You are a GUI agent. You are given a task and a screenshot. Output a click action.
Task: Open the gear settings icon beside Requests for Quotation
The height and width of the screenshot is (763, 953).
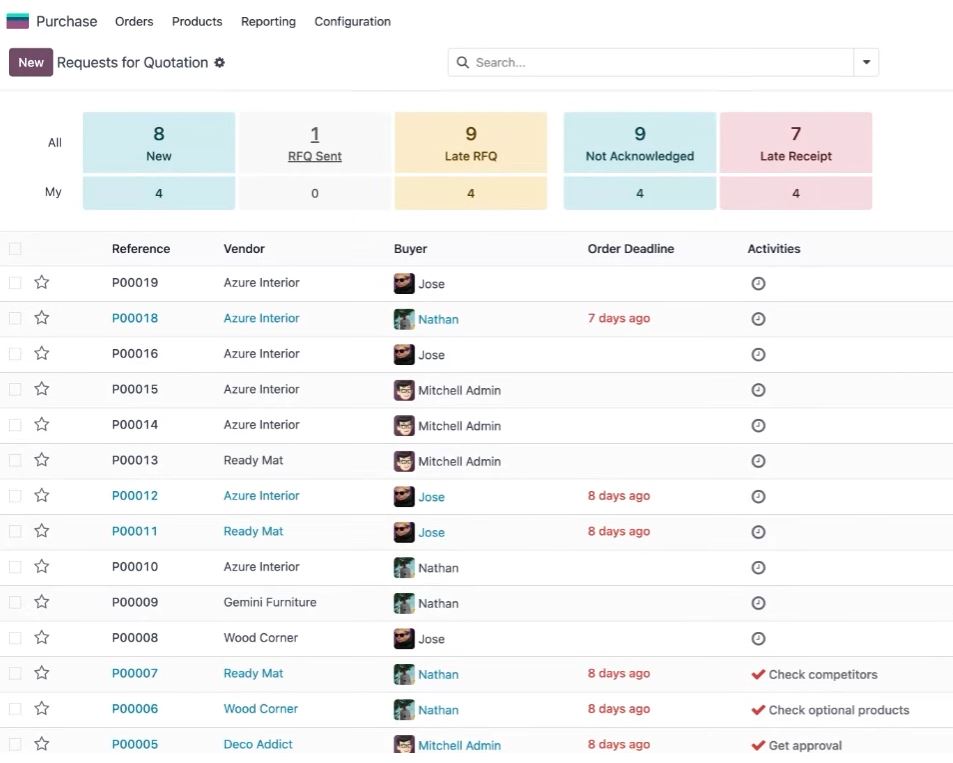point(219,63)
